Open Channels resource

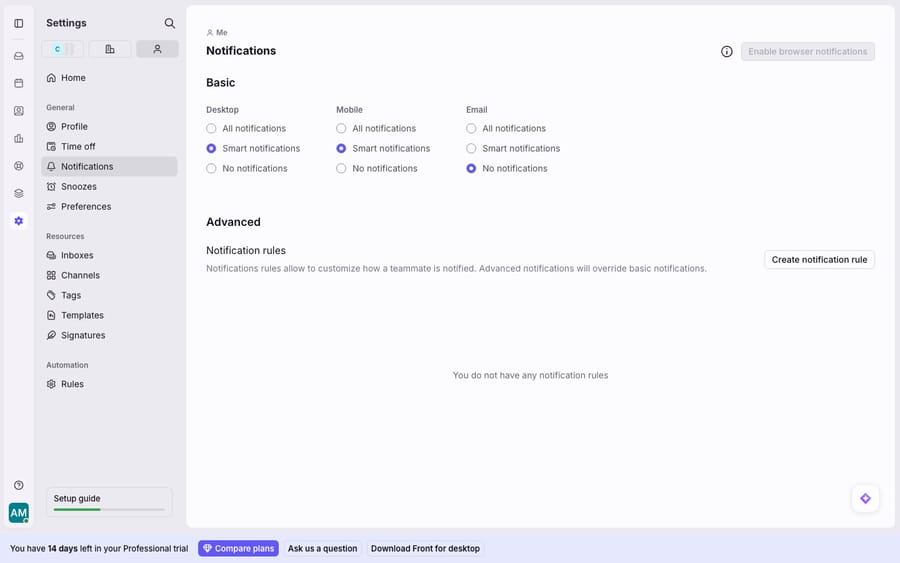click(x=109, y=275)
